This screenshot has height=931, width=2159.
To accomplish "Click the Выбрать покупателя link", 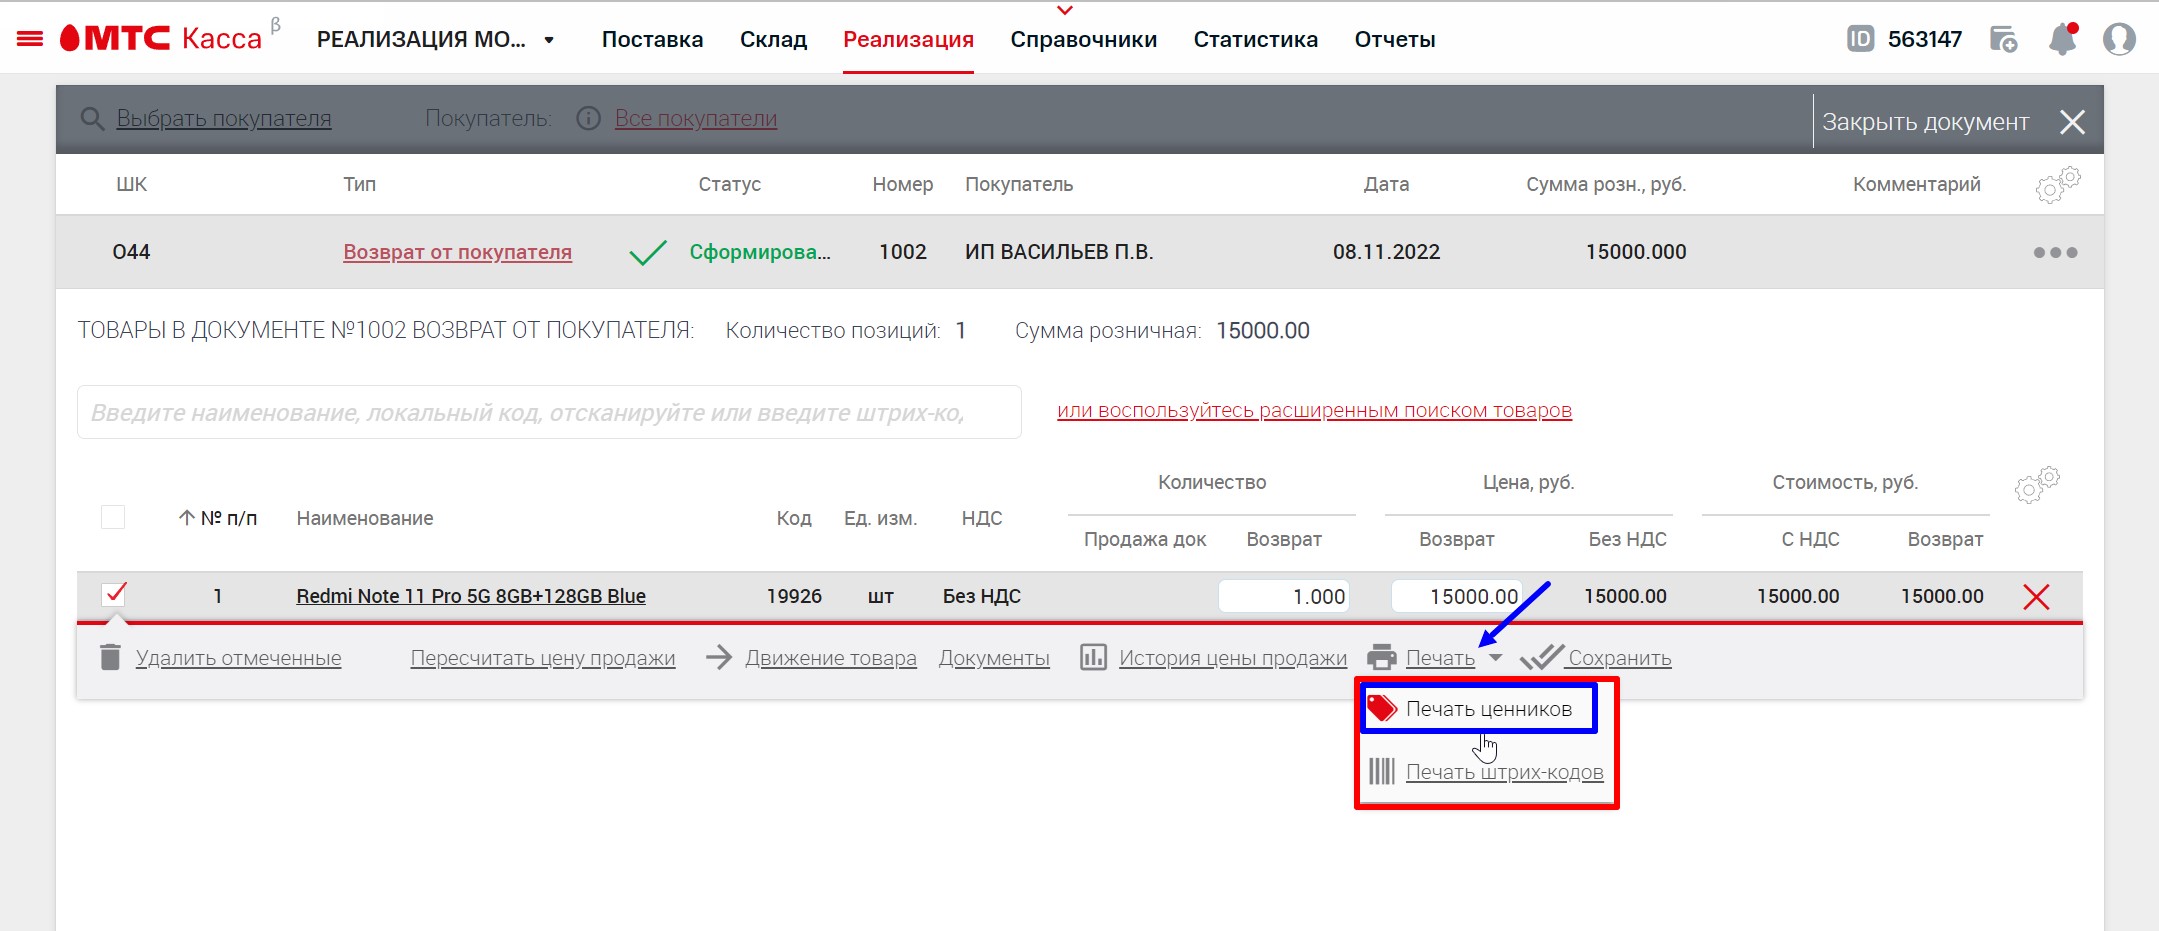I will [x=224, y=118].
